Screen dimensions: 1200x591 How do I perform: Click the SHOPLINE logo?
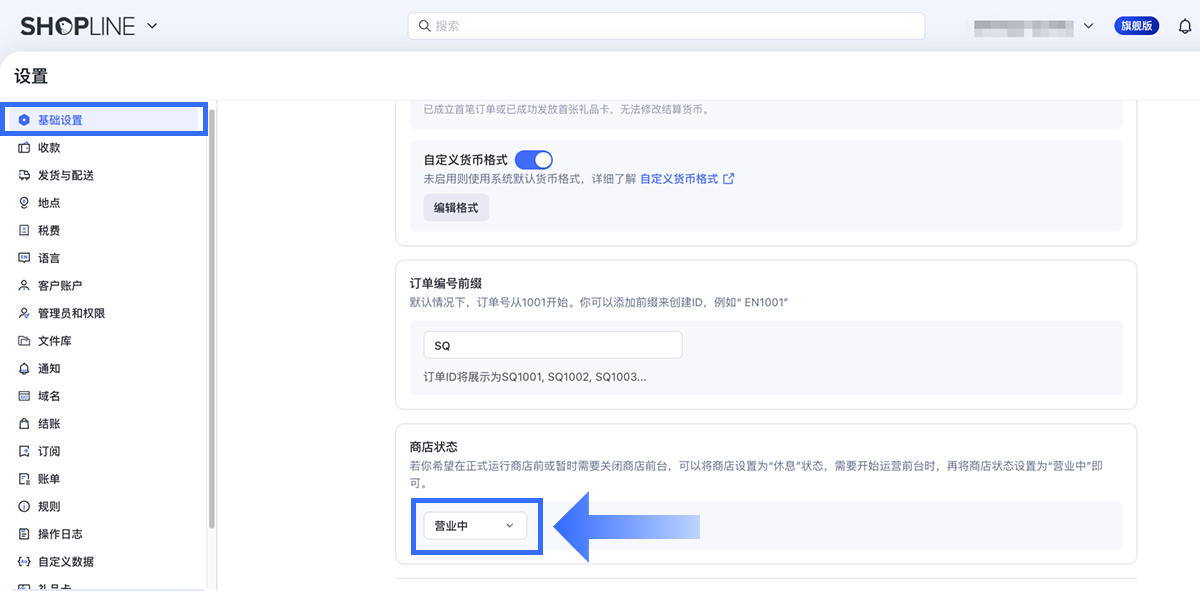coord(77,27)
